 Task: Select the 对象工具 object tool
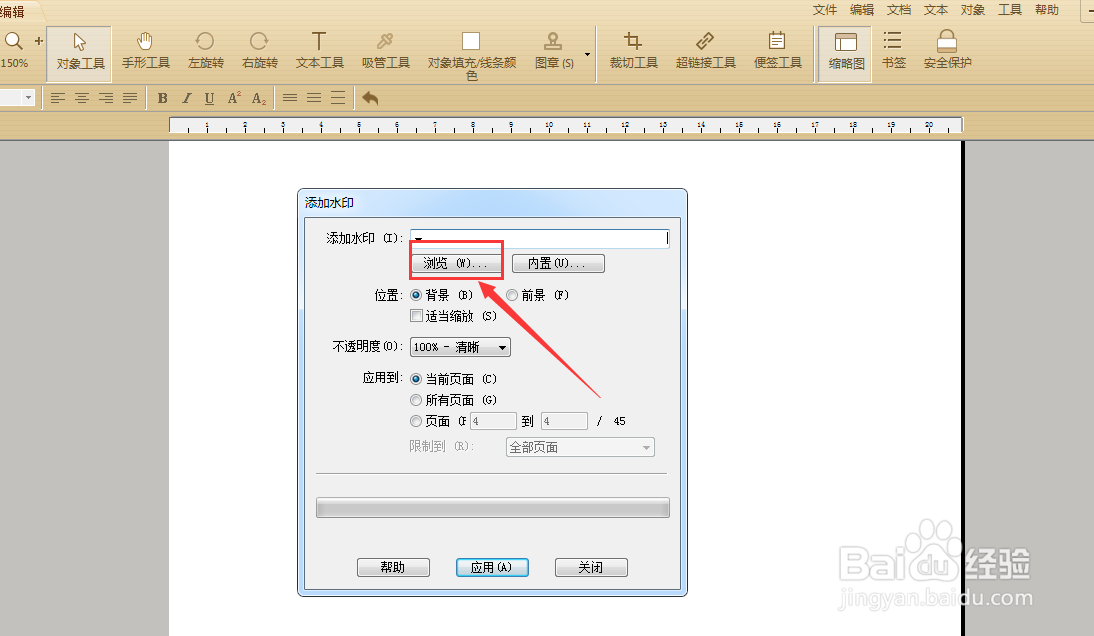point(80,52)
